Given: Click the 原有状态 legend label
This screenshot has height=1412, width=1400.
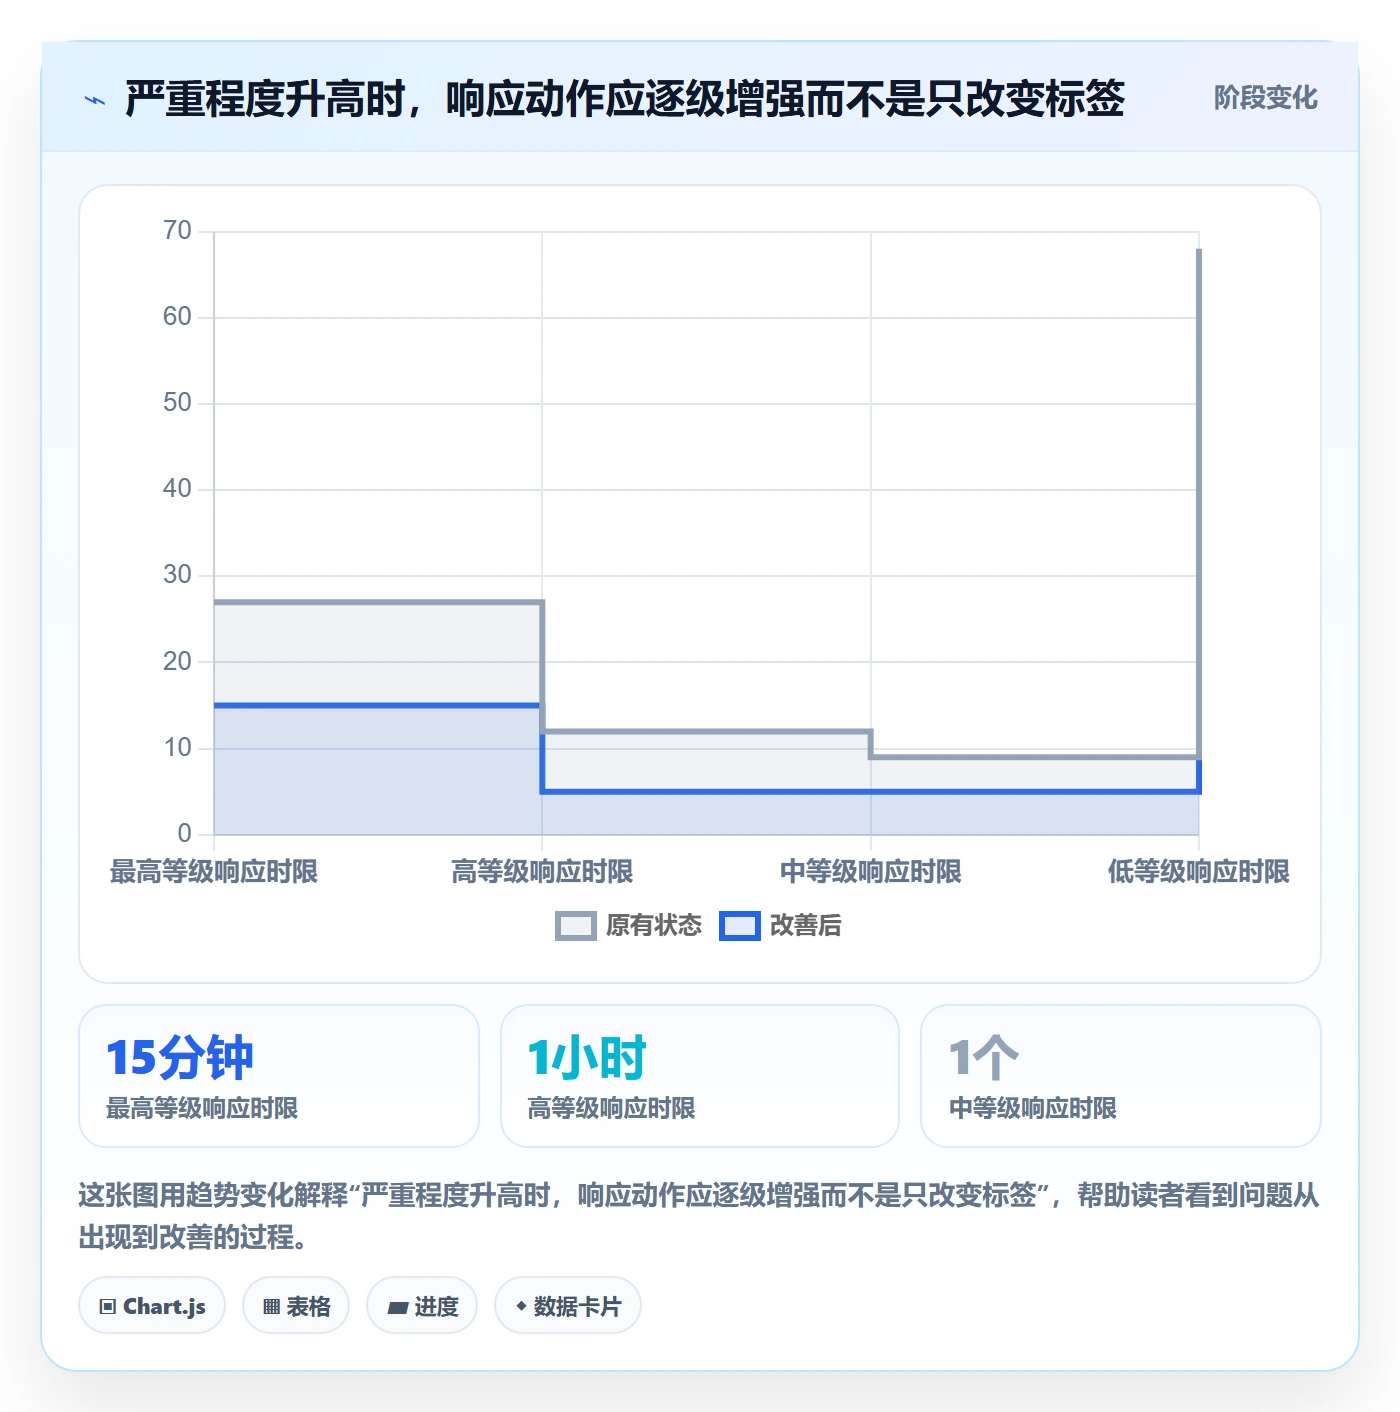Looking at the screenshot, I should coord(654,926).
